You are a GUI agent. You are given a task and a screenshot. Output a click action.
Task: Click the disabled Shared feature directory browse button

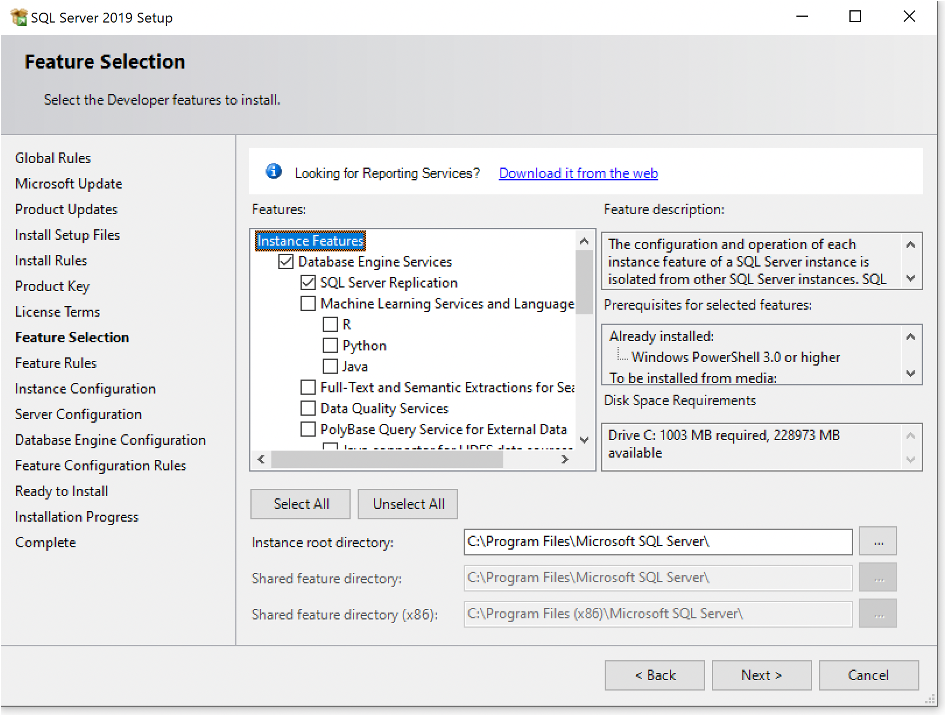pos(877,577)
